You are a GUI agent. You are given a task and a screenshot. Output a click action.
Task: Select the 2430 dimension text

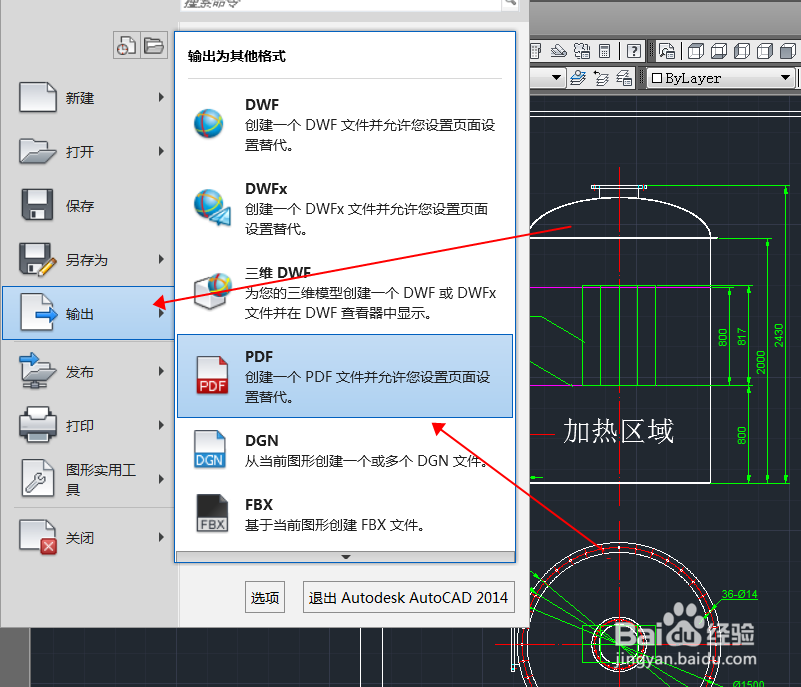point(779,335)
